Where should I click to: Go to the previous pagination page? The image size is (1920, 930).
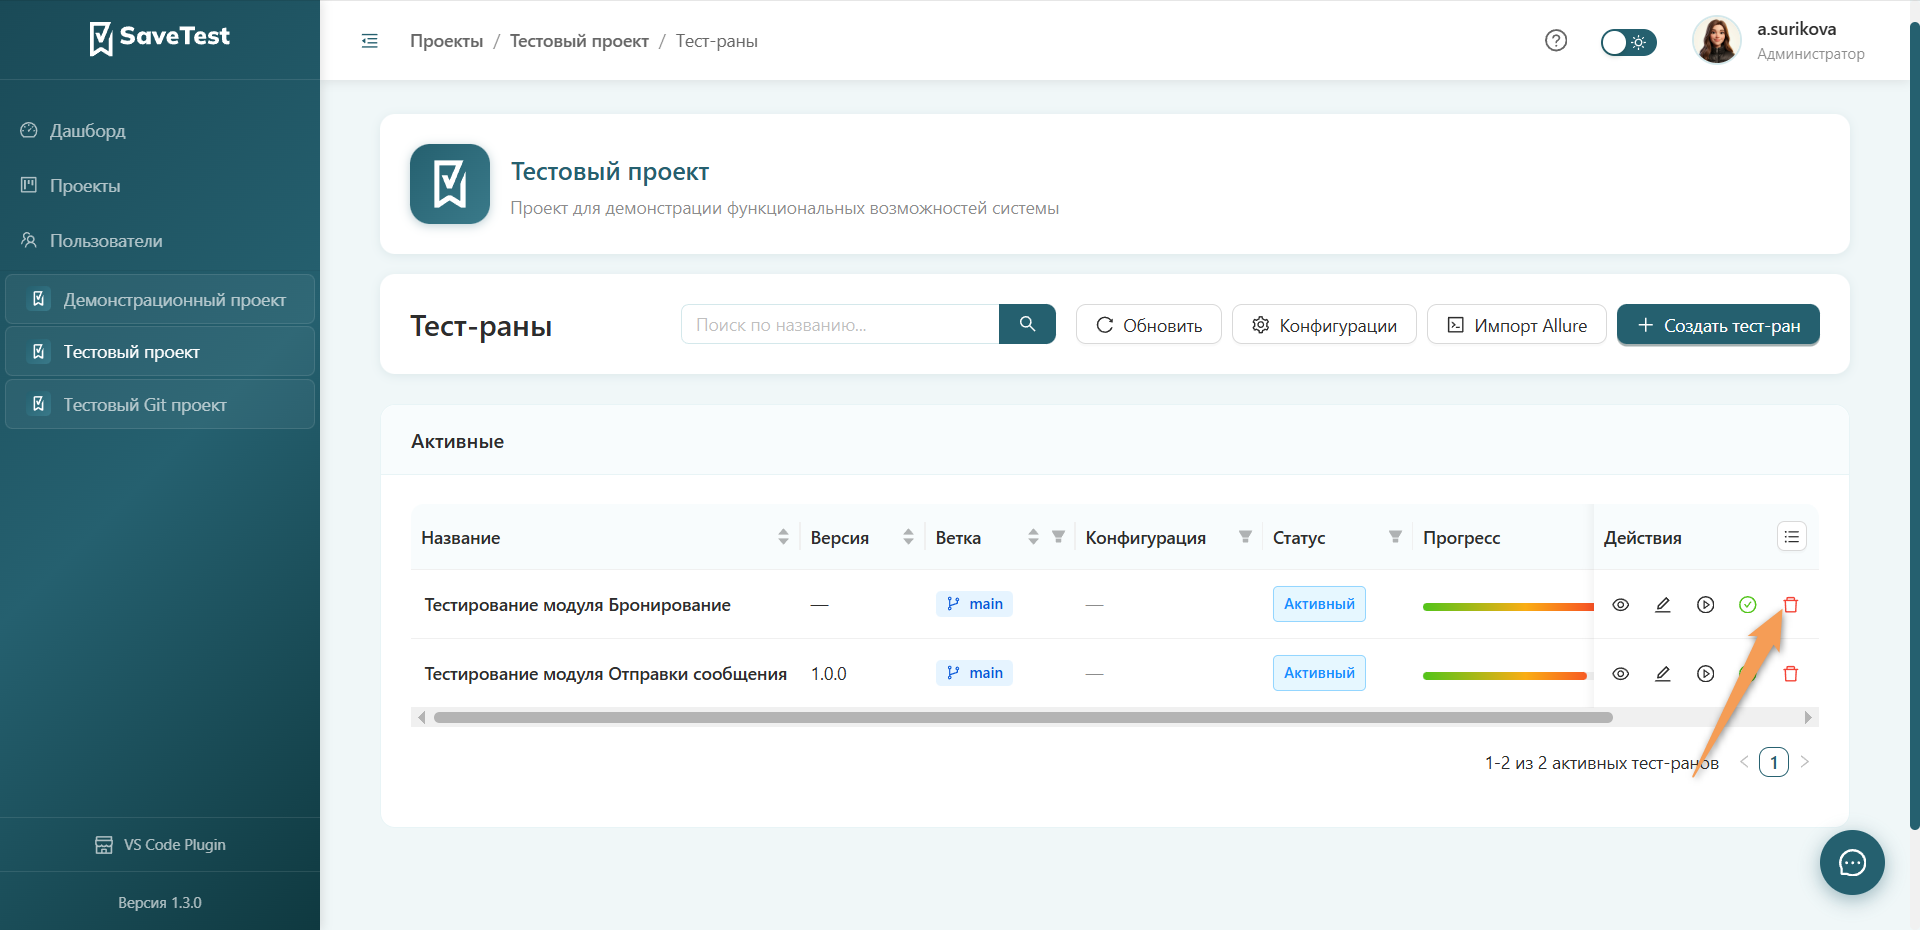pyautogui.click(x=1744, y=762)
